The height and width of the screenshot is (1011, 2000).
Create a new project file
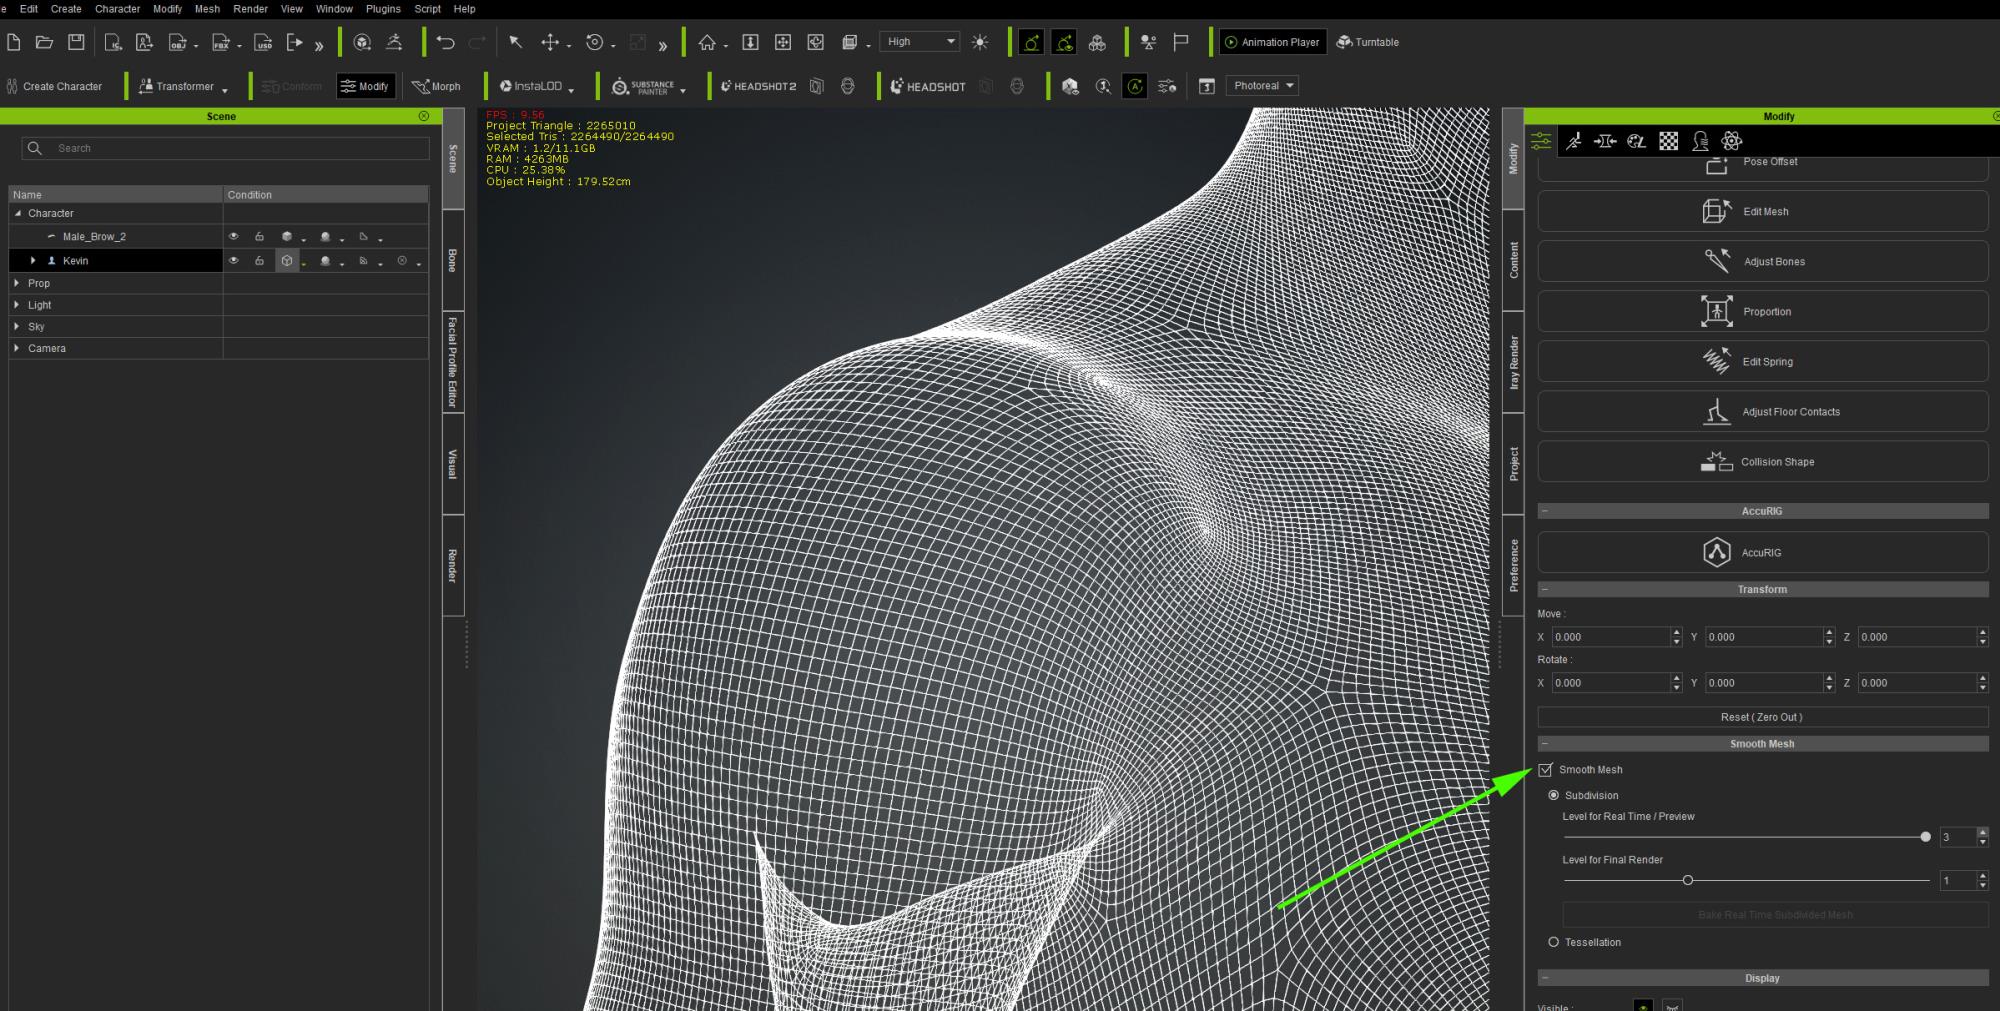pos(13,42)
